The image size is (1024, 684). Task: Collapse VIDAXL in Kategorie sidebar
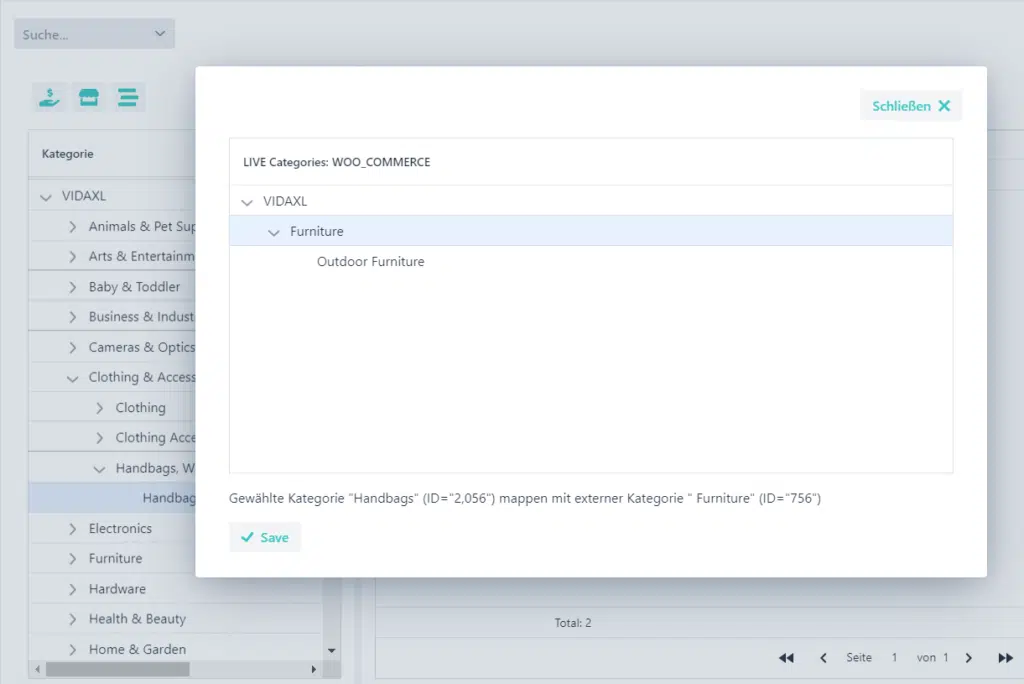(x=46, y=197)
